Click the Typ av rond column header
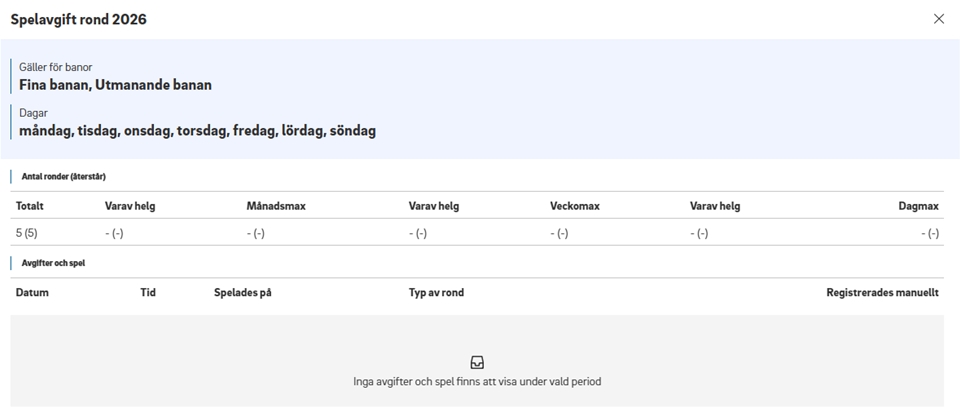Viewport: 960px width, 407px height. (x=436, y=293)
